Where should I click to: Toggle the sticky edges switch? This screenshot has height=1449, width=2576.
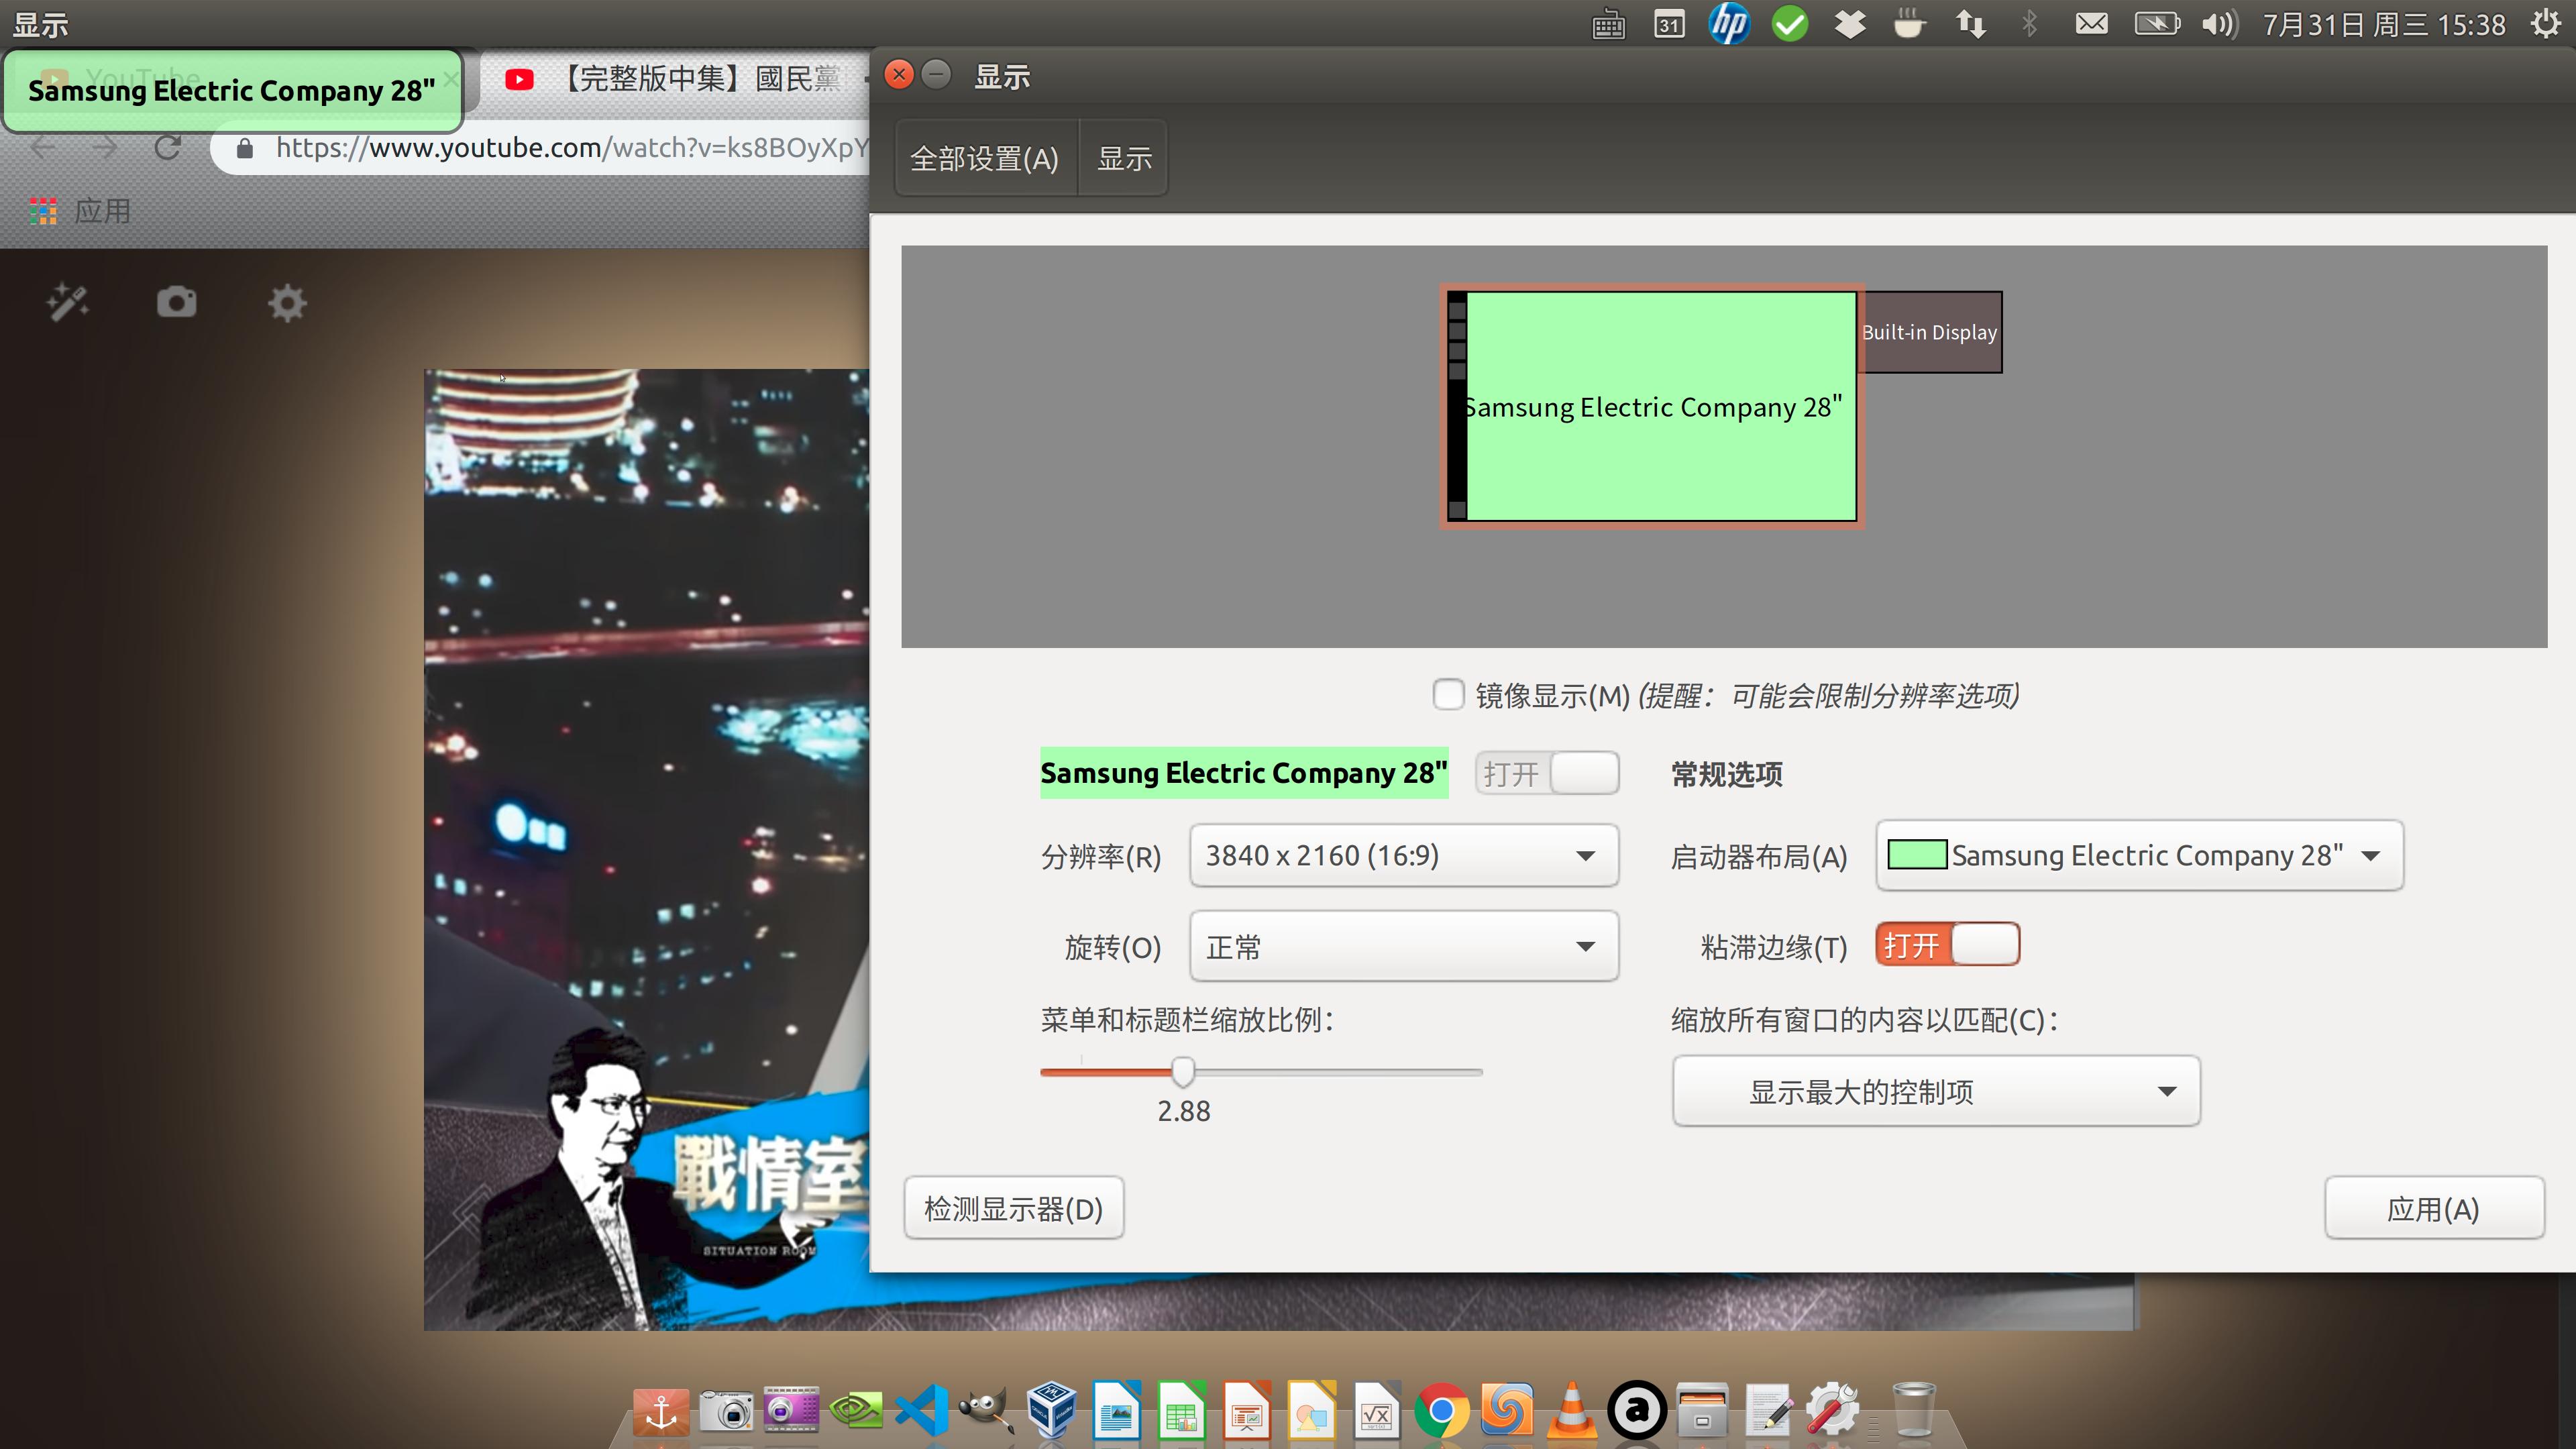[x=1947, y=944]
